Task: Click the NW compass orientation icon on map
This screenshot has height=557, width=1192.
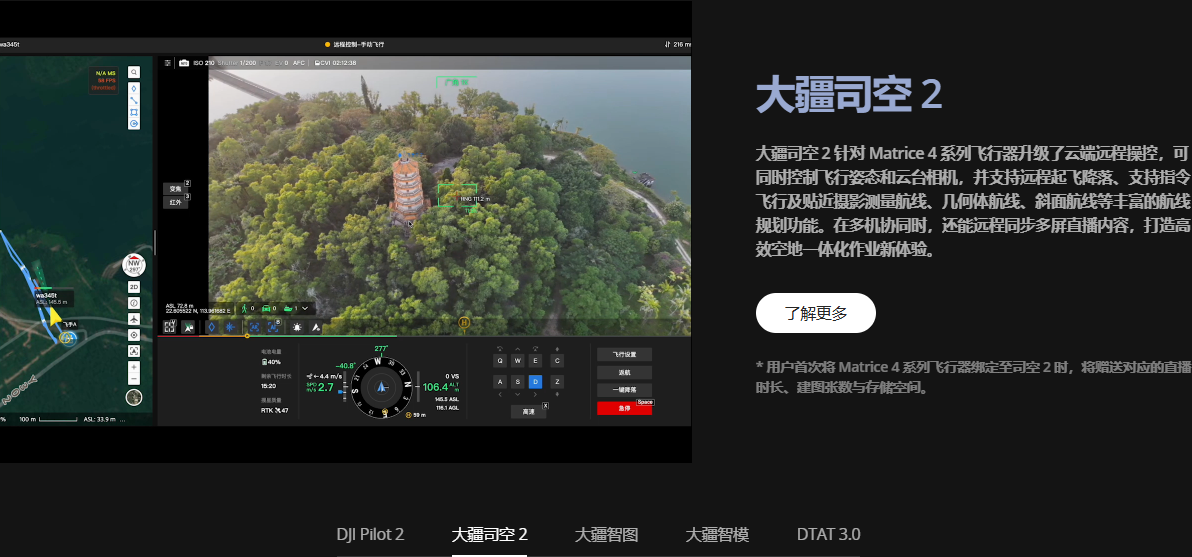Action: [x=133, y=265]
